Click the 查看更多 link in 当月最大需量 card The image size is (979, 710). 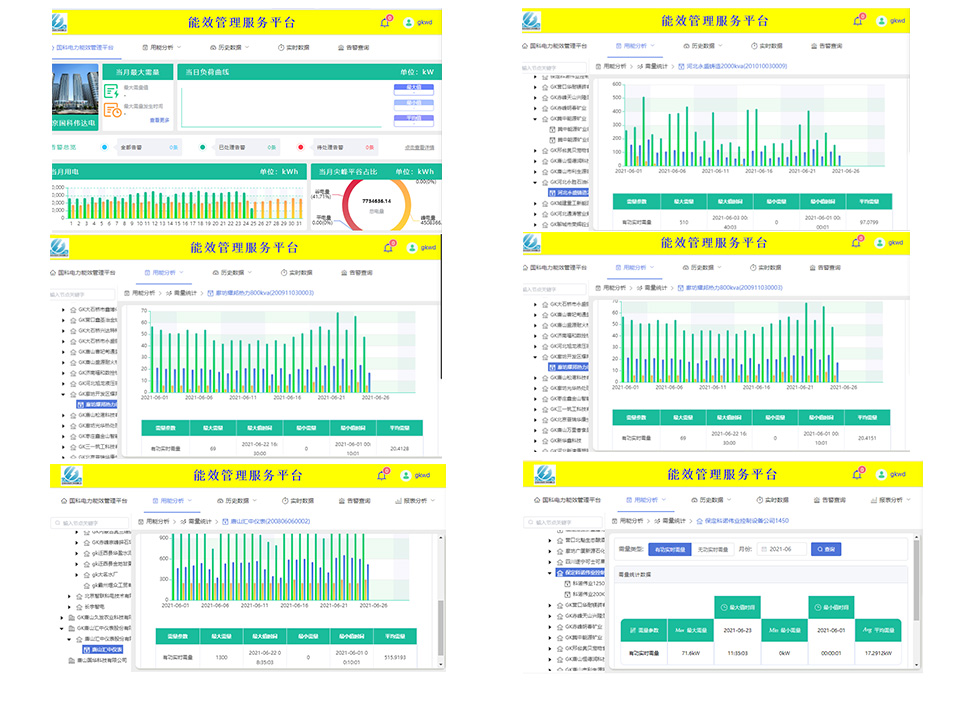(x=160, y=120)
